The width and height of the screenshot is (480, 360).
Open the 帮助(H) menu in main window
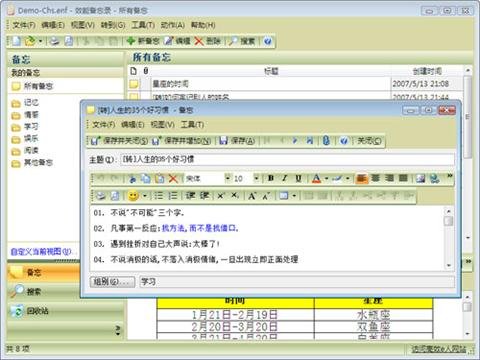coord(203,25)
